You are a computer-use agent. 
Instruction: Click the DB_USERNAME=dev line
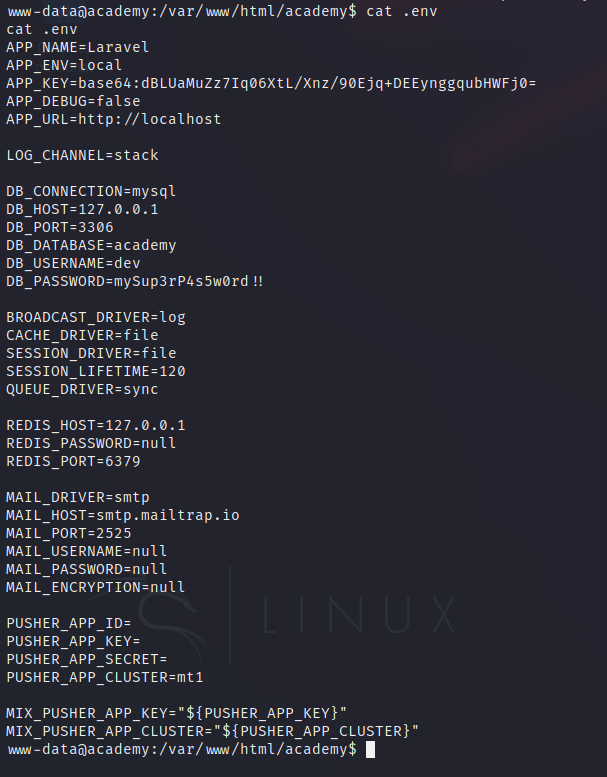[x=72, y=263]
